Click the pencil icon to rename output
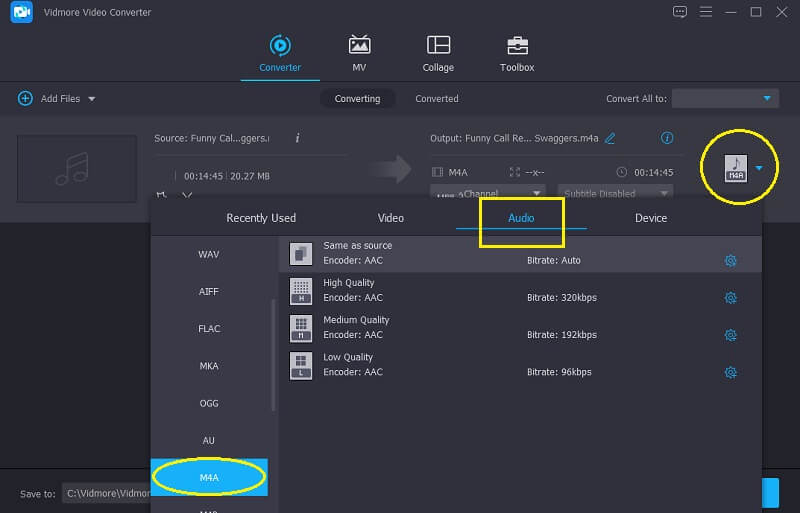800x513 pixels. 610,138
